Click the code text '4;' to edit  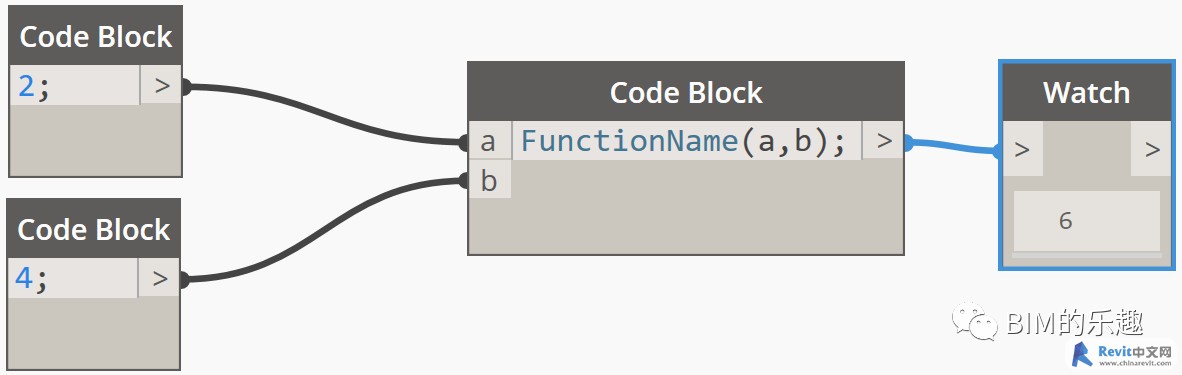pyautogui.click(x=31, y=279)
